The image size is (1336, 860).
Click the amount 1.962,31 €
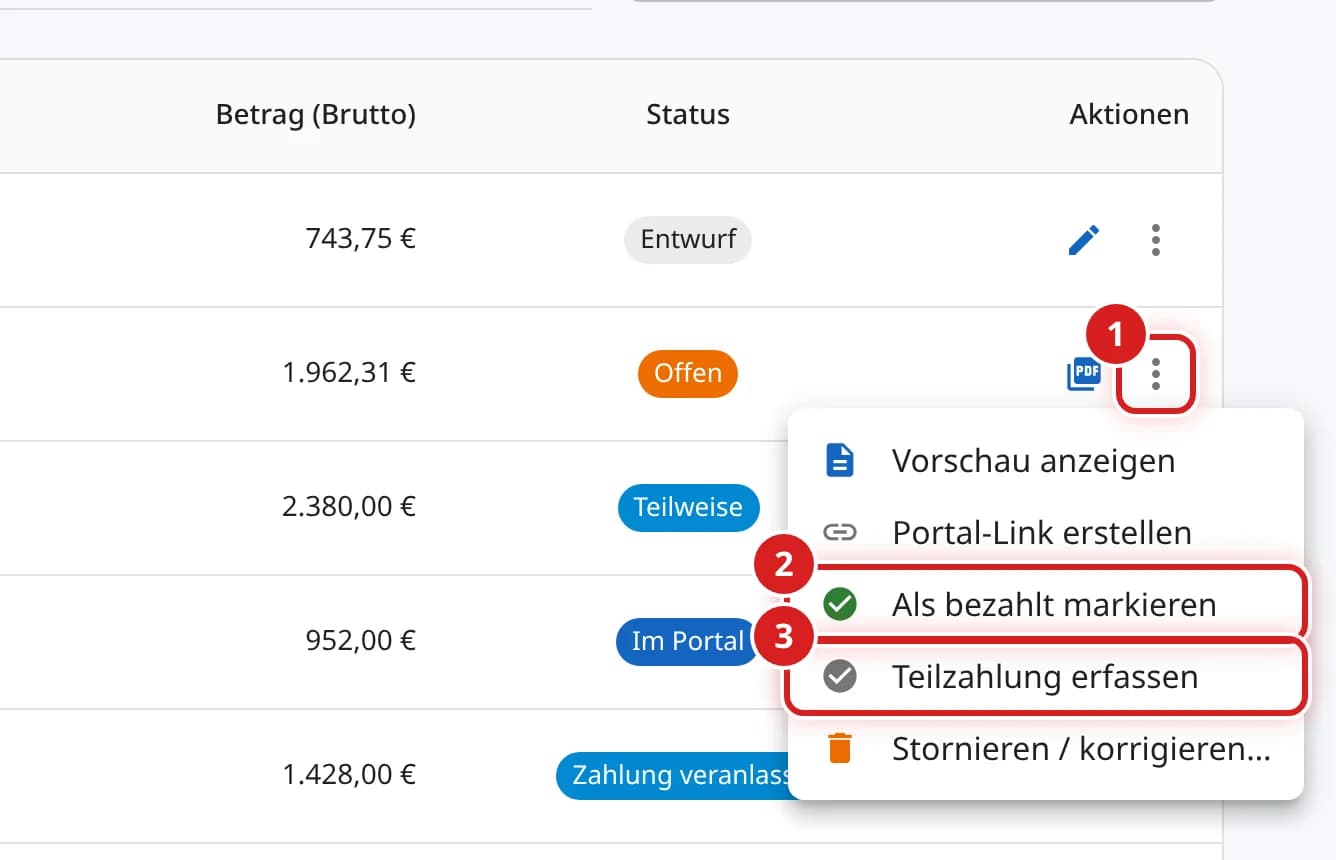pos(349,374)
